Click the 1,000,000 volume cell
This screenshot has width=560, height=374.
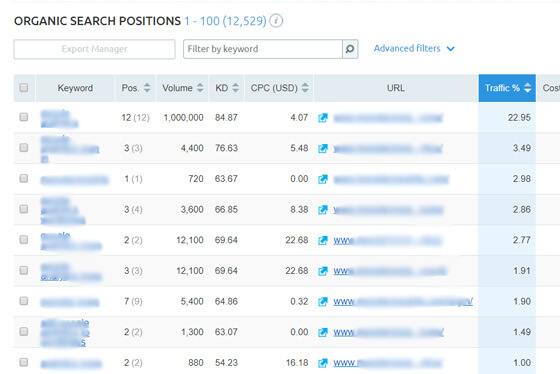click(x=183, y=118)
